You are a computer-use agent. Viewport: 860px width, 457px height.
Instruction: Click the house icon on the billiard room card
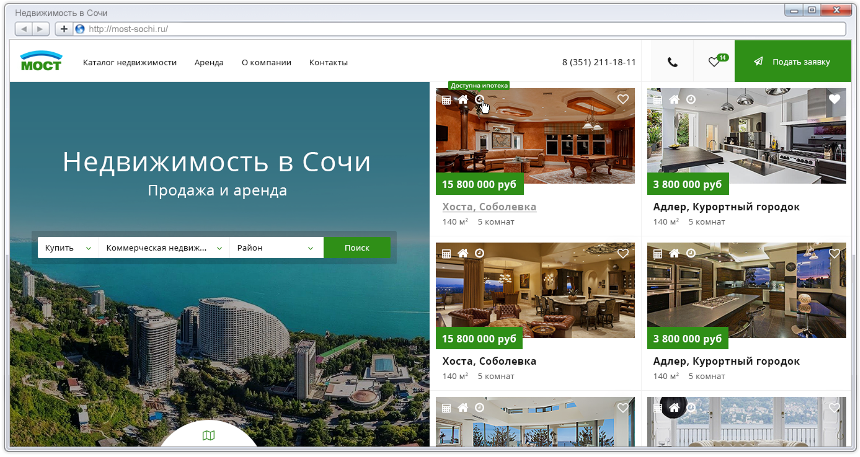(x=463, y=99)
